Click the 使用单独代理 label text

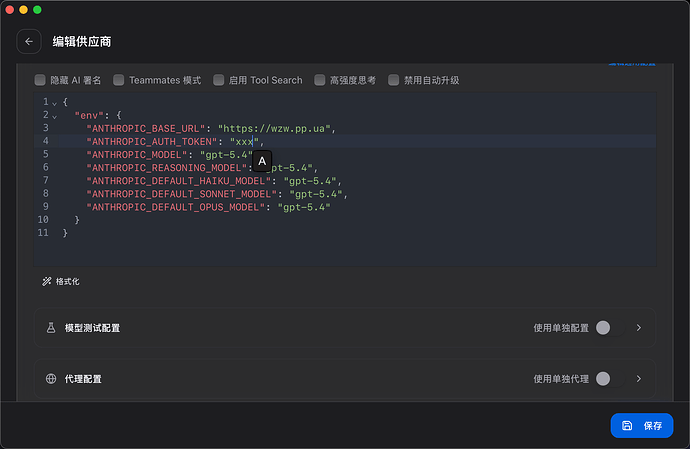click(x=561, y=379)
